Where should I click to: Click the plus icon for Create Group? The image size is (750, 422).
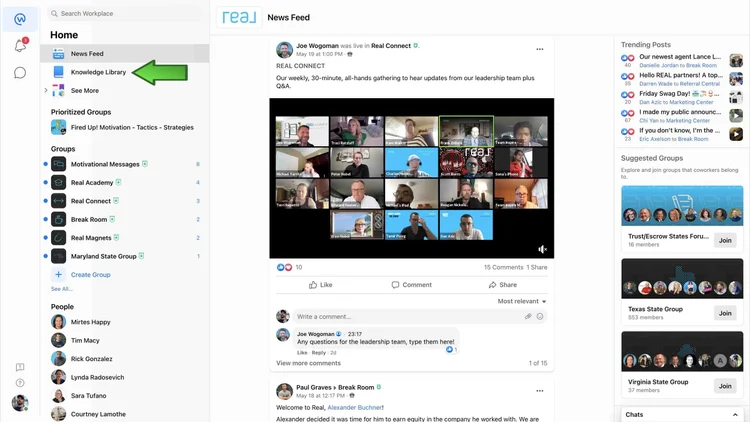coord(58,275)
